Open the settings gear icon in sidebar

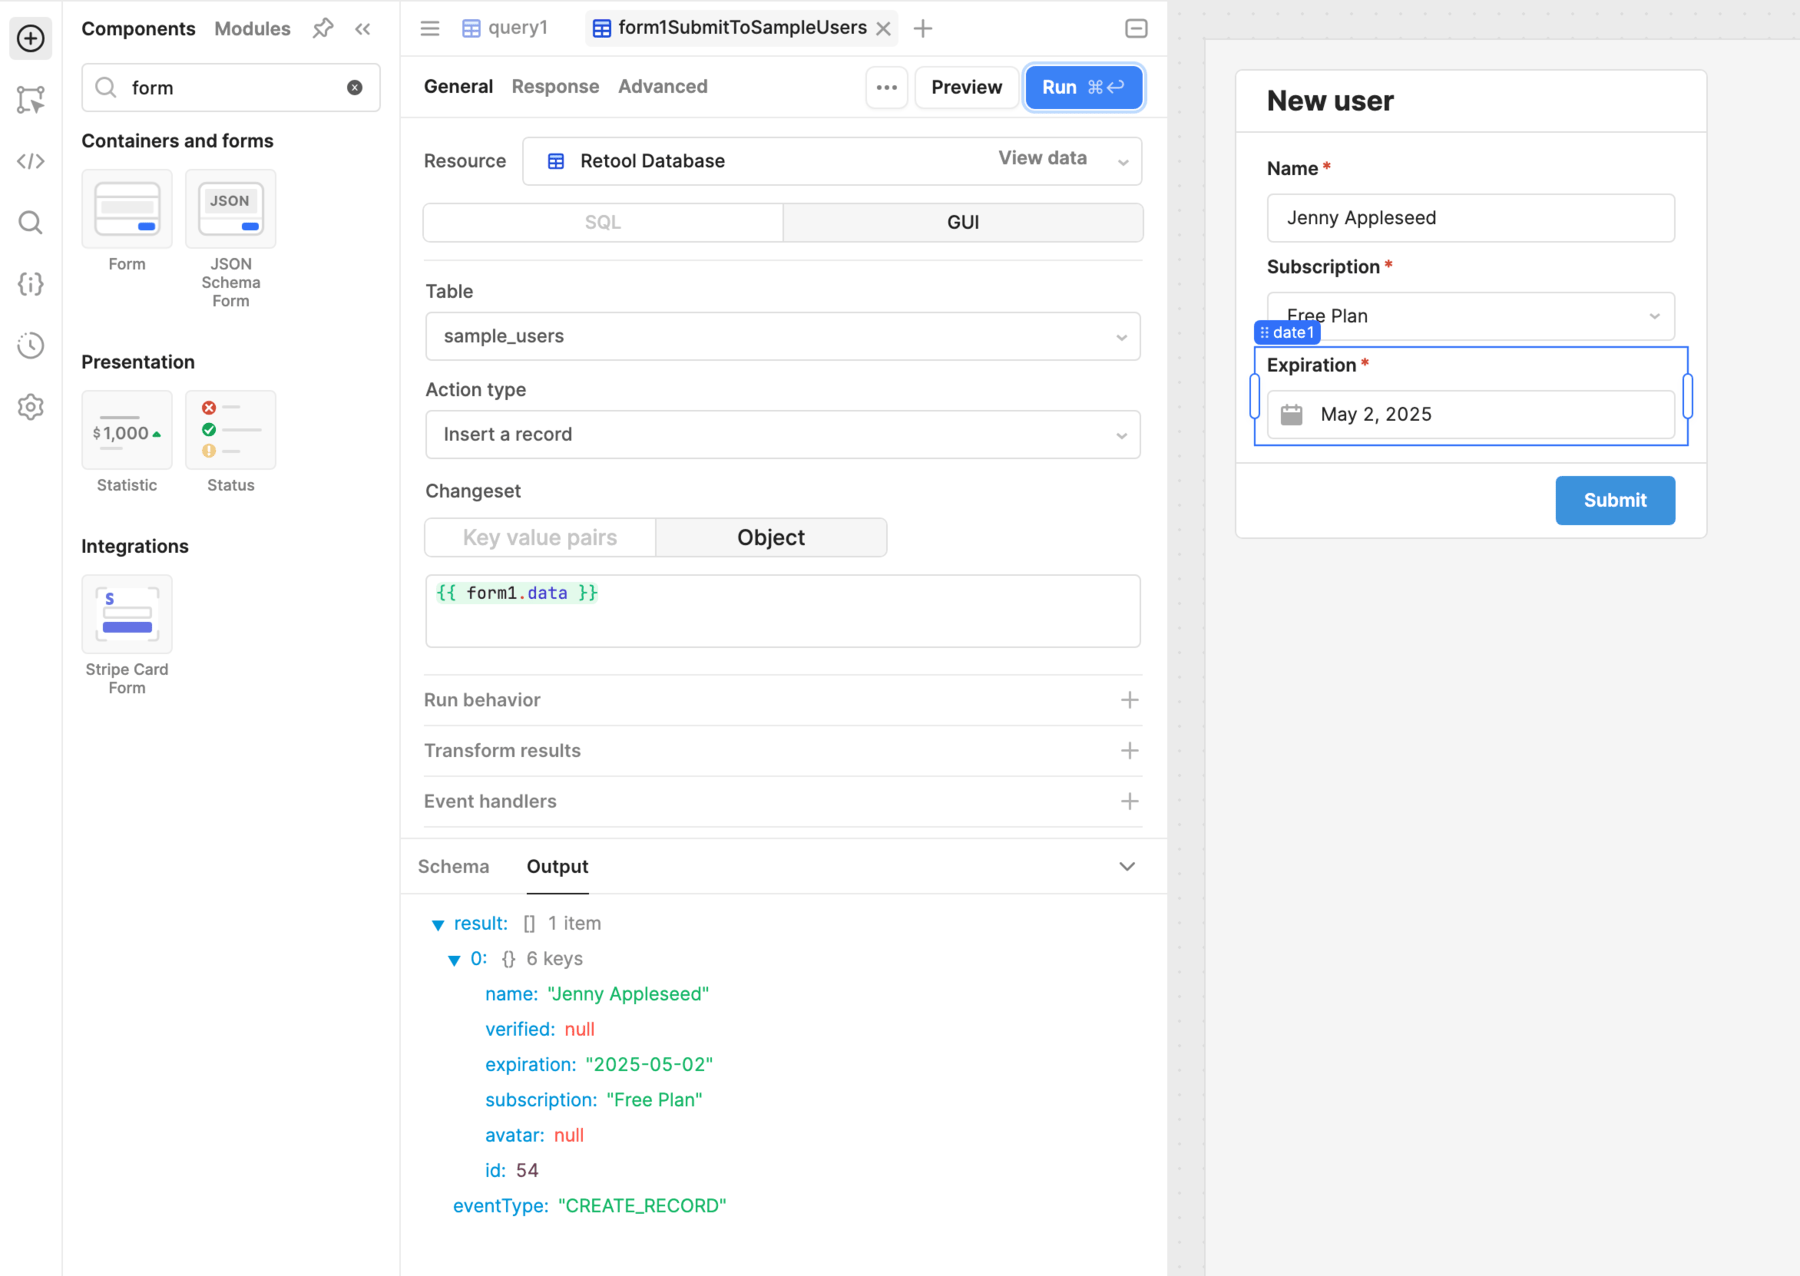pos(31,407)
